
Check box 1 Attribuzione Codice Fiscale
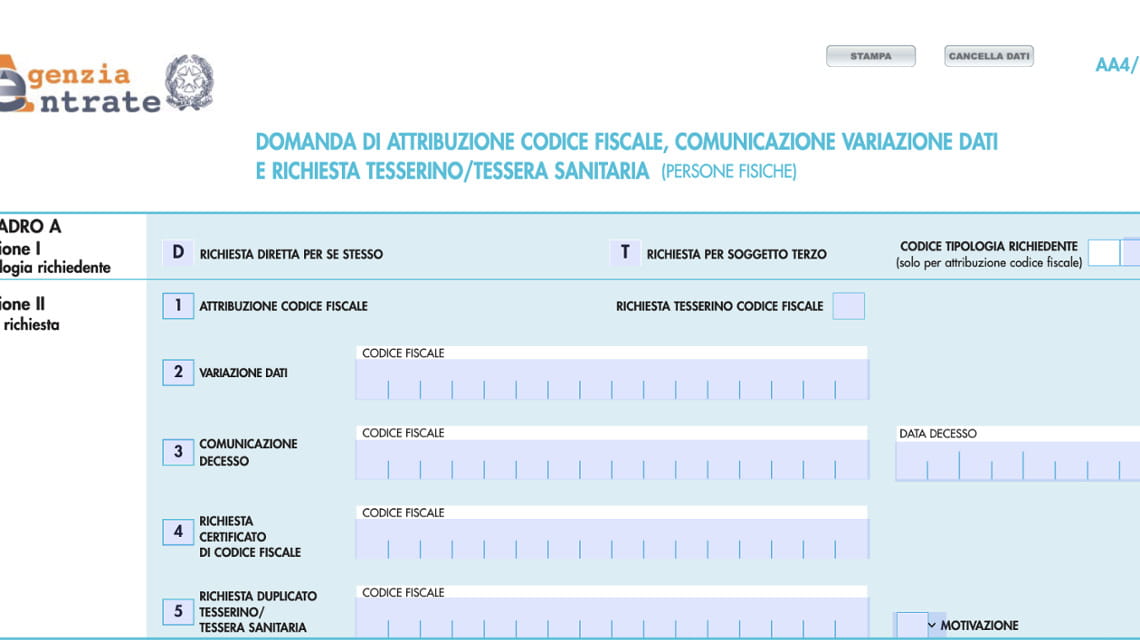point(178,306)
